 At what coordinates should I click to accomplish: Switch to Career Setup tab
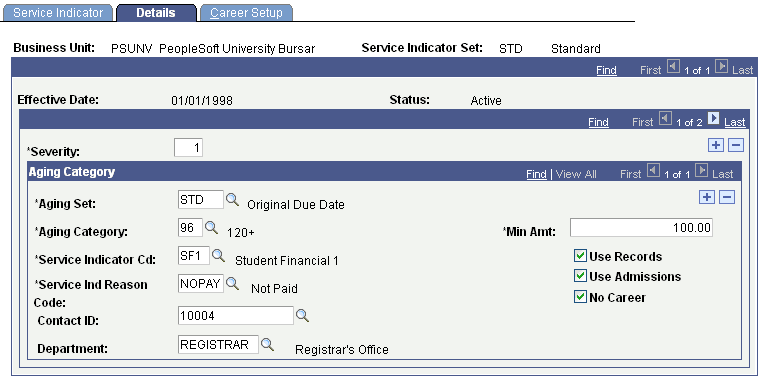246,13
